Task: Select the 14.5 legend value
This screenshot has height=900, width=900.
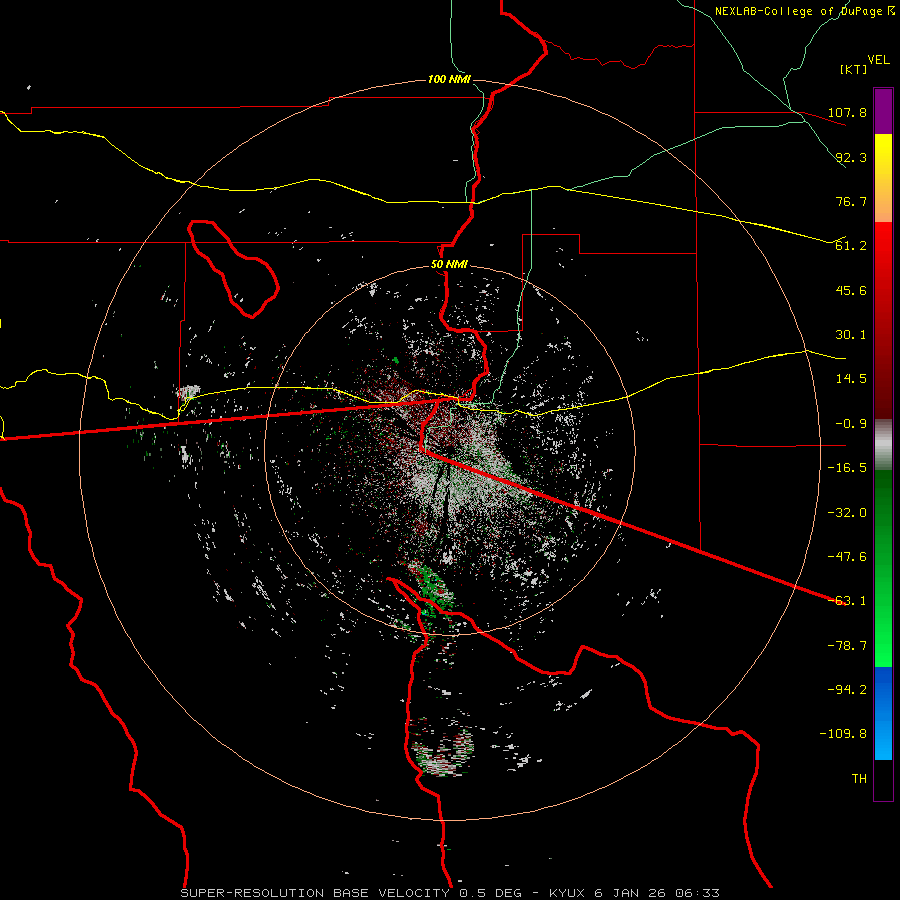Action: click(x=852, y=379)
